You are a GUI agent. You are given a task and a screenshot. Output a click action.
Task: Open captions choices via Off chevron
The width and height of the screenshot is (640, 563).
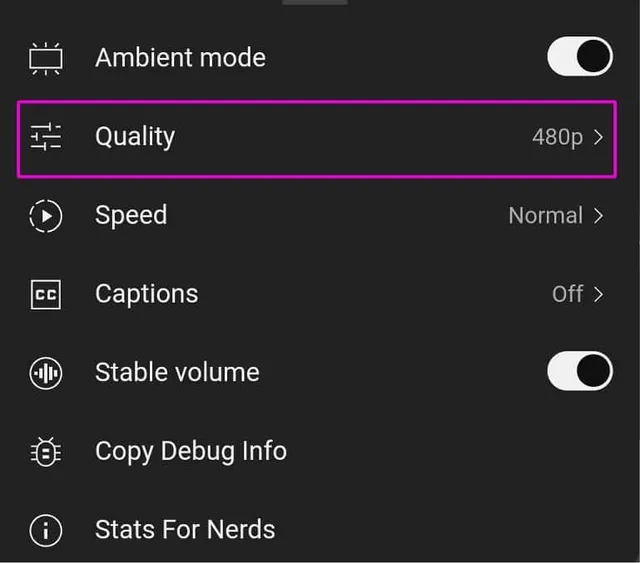pos(598,294)
